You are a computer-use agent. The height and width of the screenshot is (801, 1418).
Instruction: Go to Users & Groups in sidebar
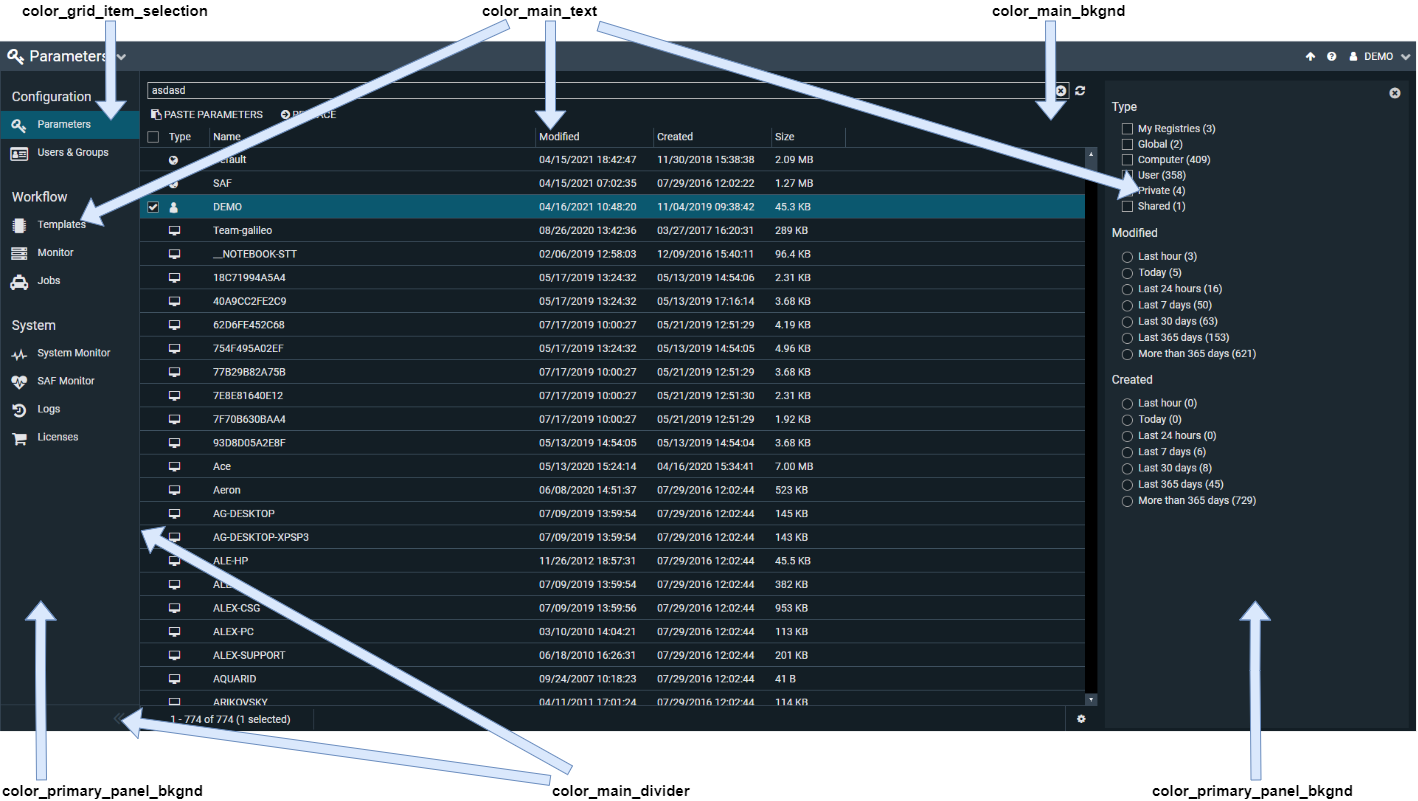72,153
